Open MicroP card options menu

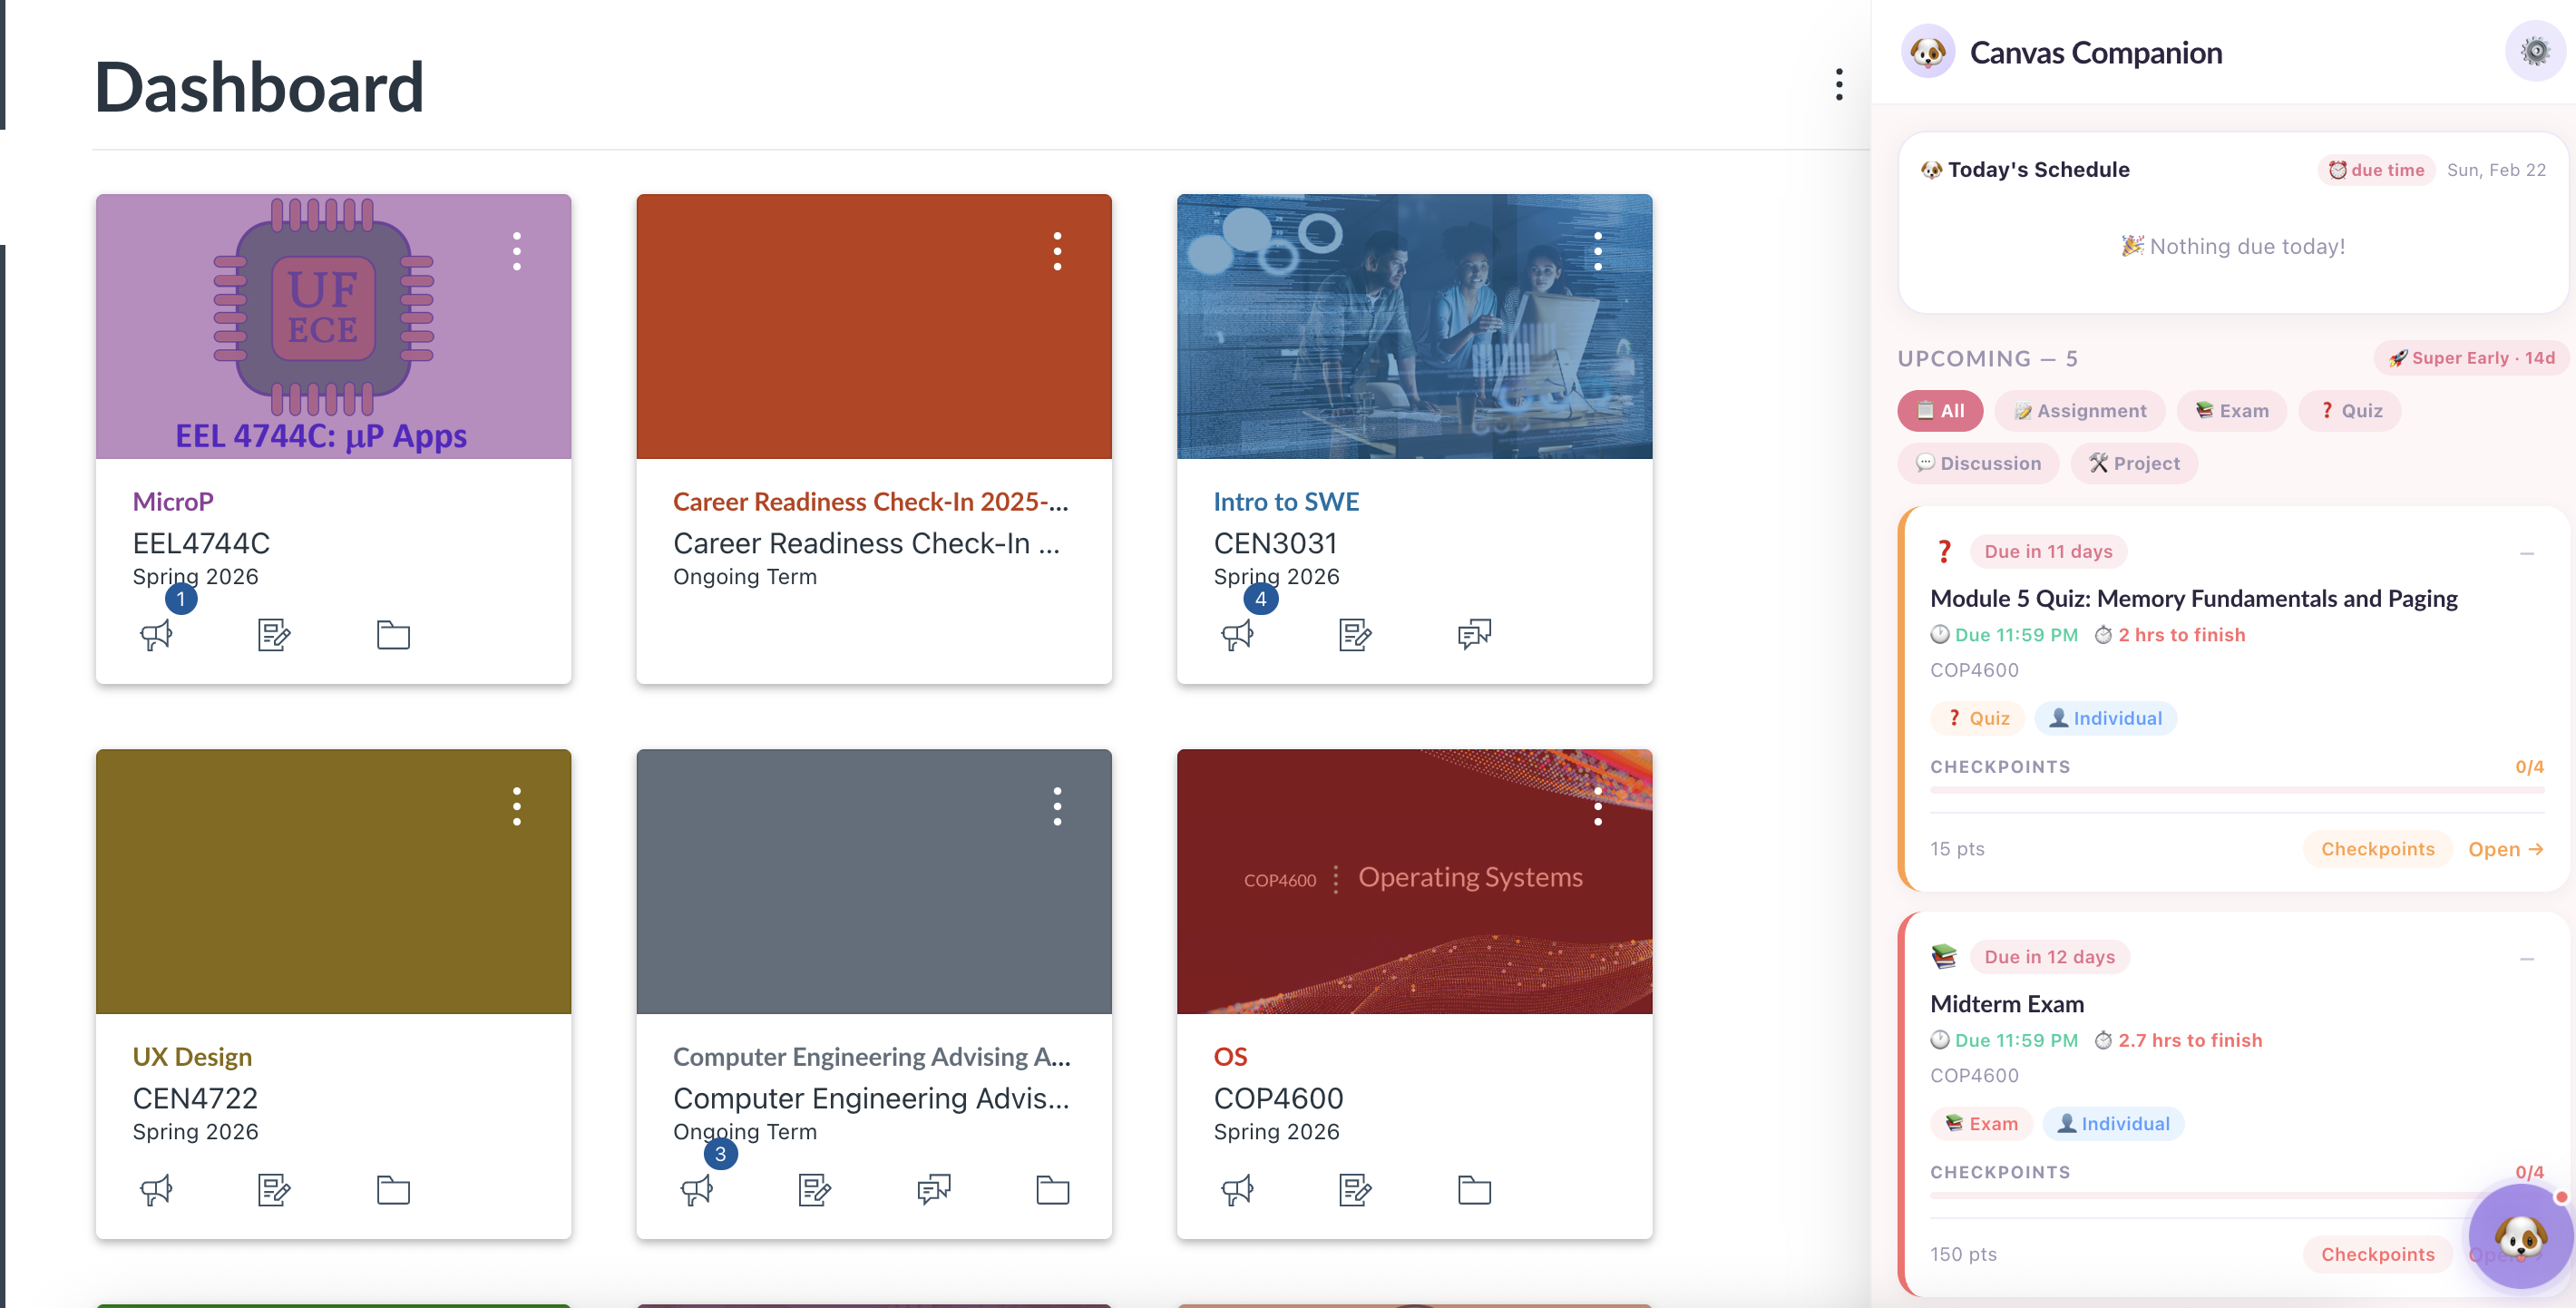(x=517, y=251)
